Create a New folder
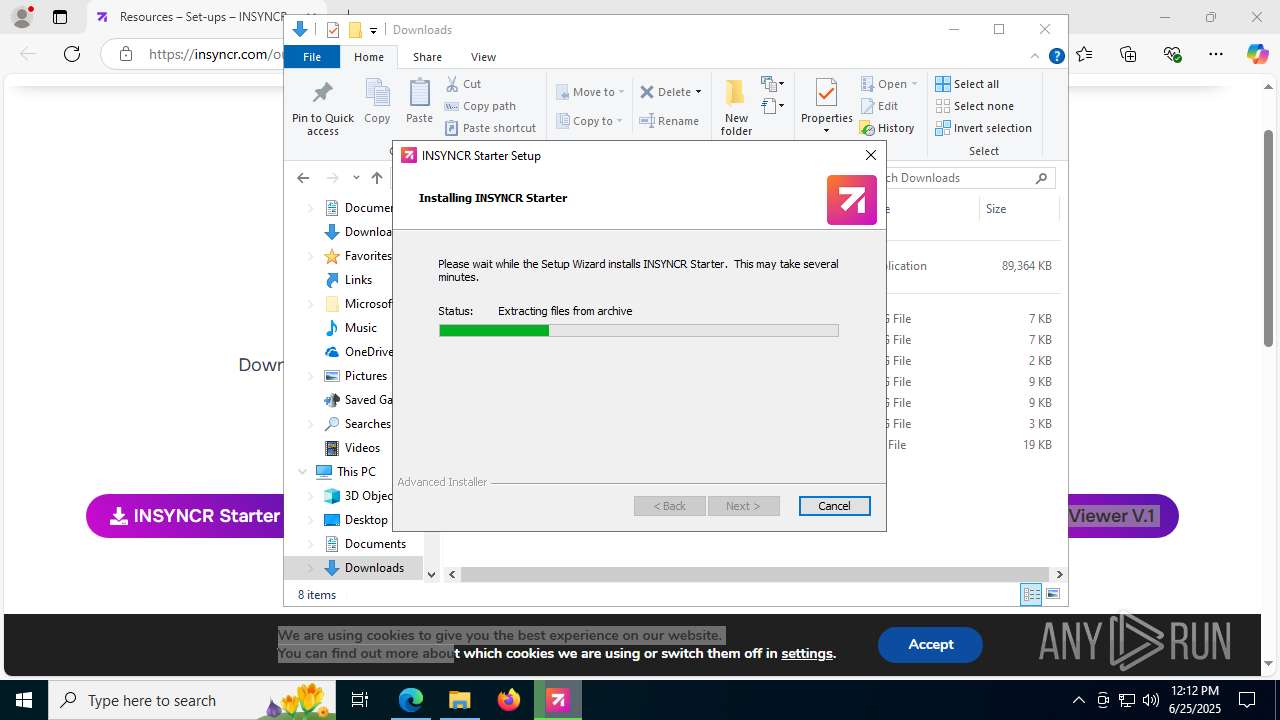The width and height of the screenshot is (1280, 720). 736,107
